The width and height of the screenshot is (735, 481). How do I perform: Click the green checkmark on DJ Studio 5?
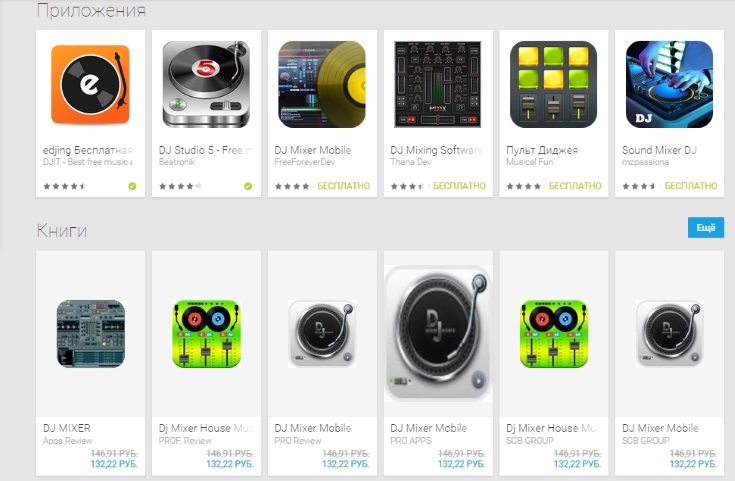coord(248,186)
